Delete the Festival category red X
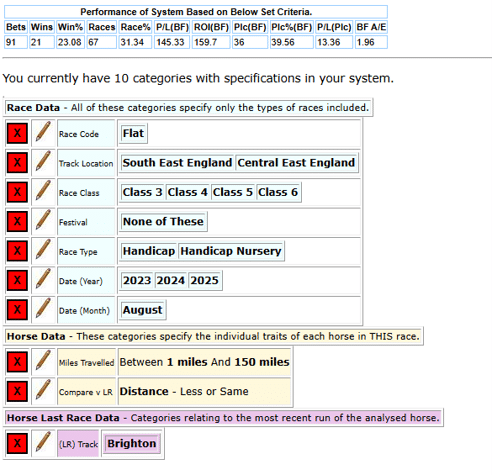The height and width of the screenshot is (475, 492). point(17,221)
